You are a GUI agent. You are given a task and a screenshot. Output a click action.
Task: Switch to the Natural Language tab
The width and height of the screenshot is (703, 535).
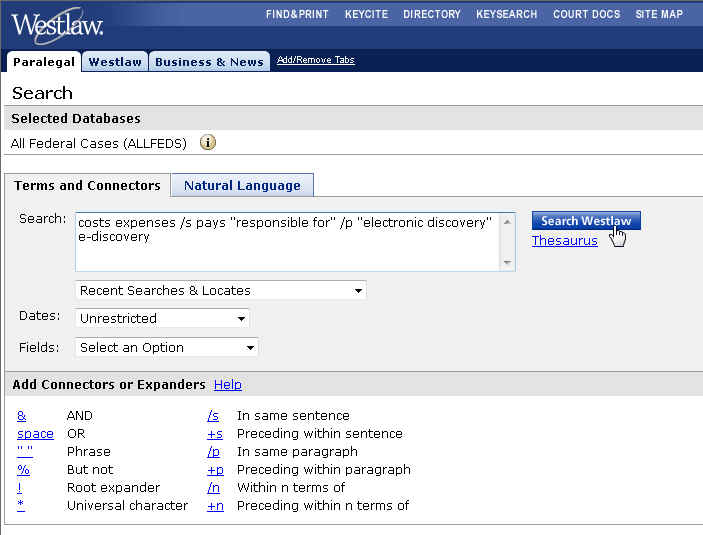click(x=242, y=185)
